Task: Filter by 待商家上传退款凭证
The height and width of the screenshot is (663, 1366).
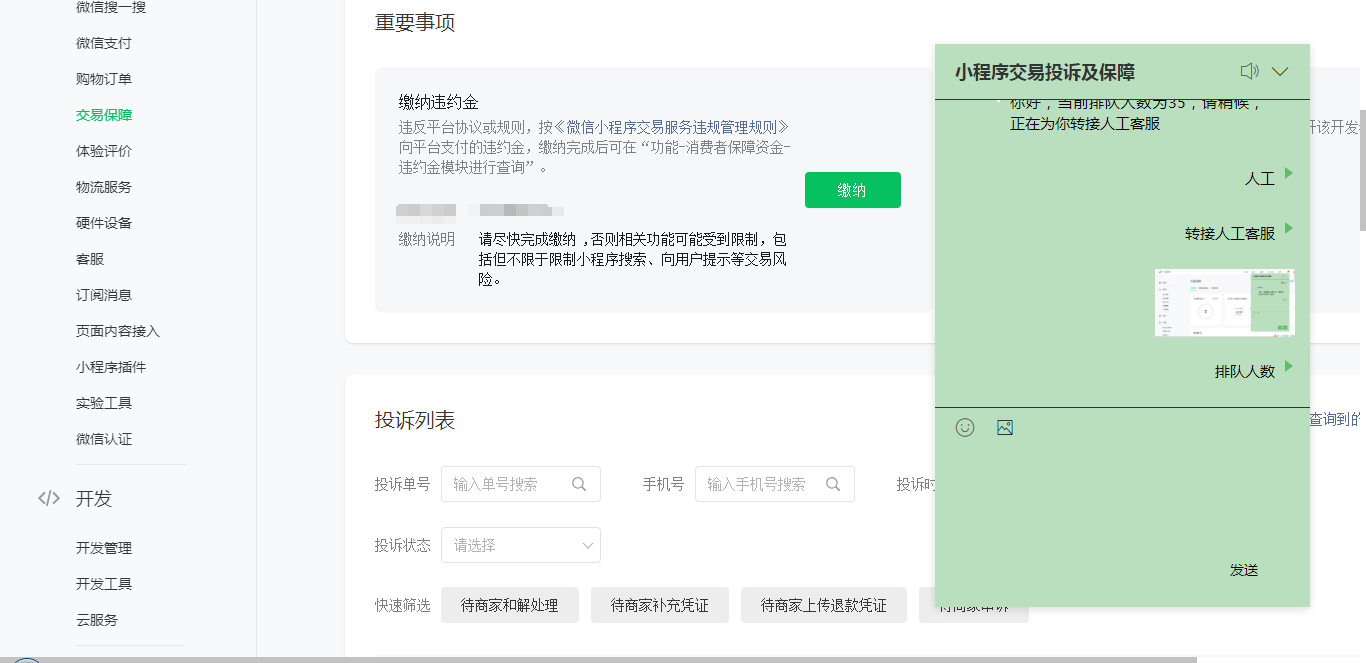Action: pyautogui.click(x=824, y=605)
